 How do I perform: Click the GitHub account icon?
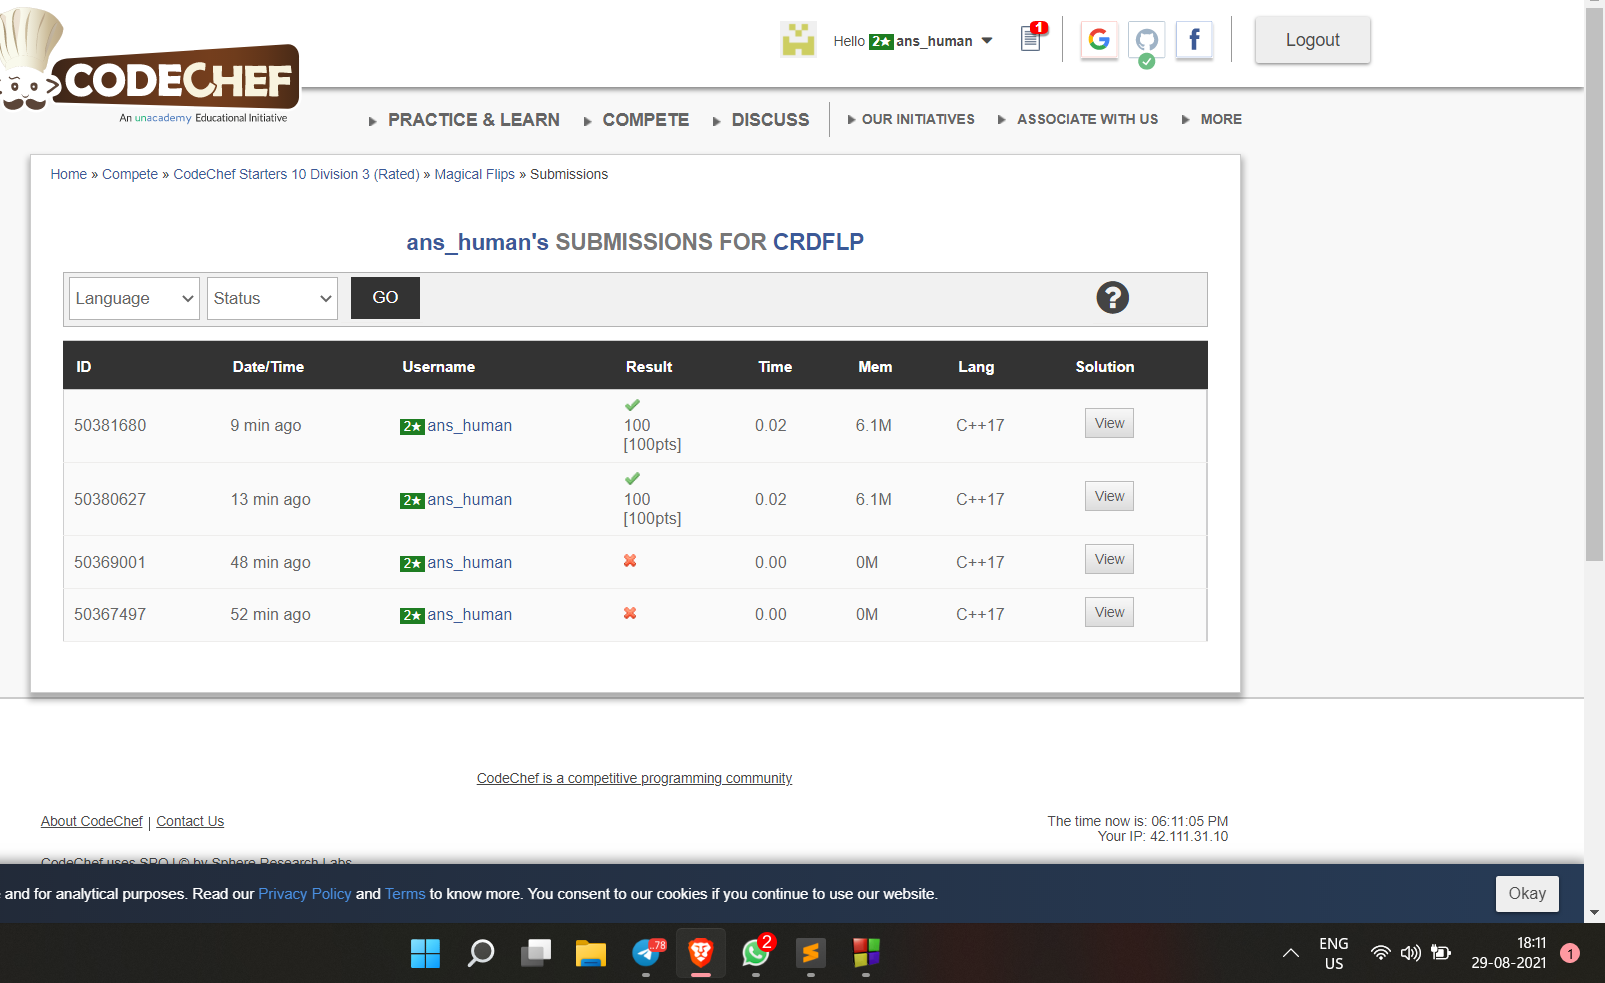pos(1147,41)
